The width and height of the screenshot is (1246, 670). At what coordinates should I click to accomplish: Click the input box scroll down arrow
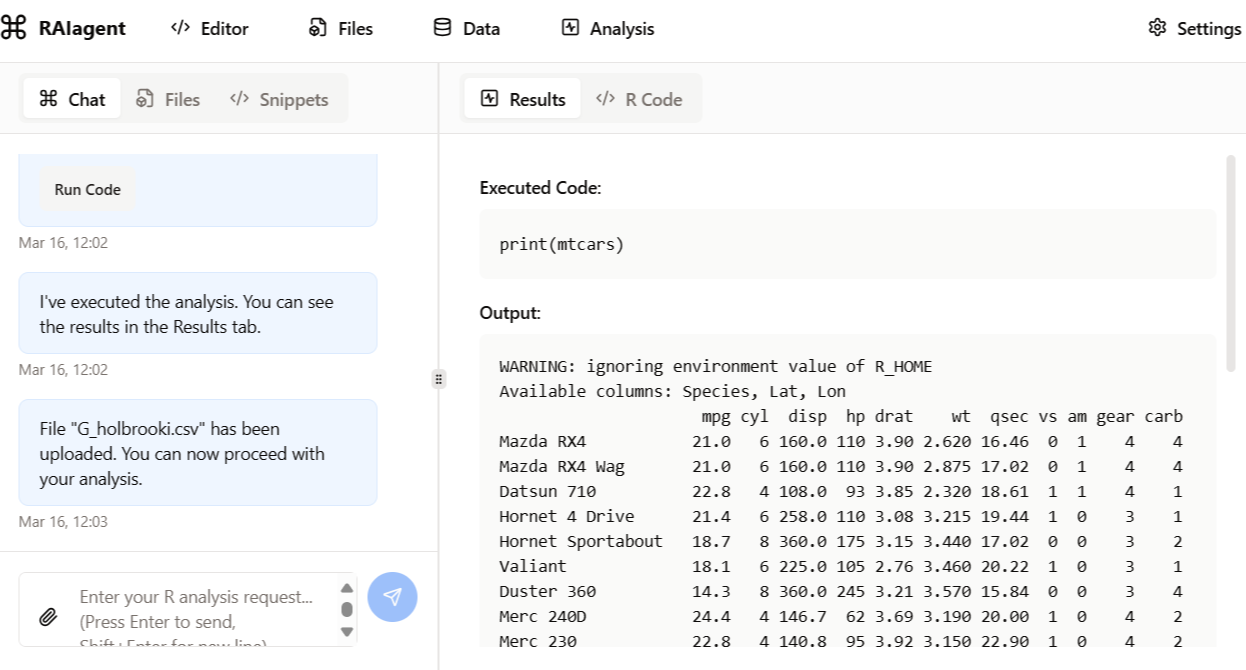click(x=347, y=631)
